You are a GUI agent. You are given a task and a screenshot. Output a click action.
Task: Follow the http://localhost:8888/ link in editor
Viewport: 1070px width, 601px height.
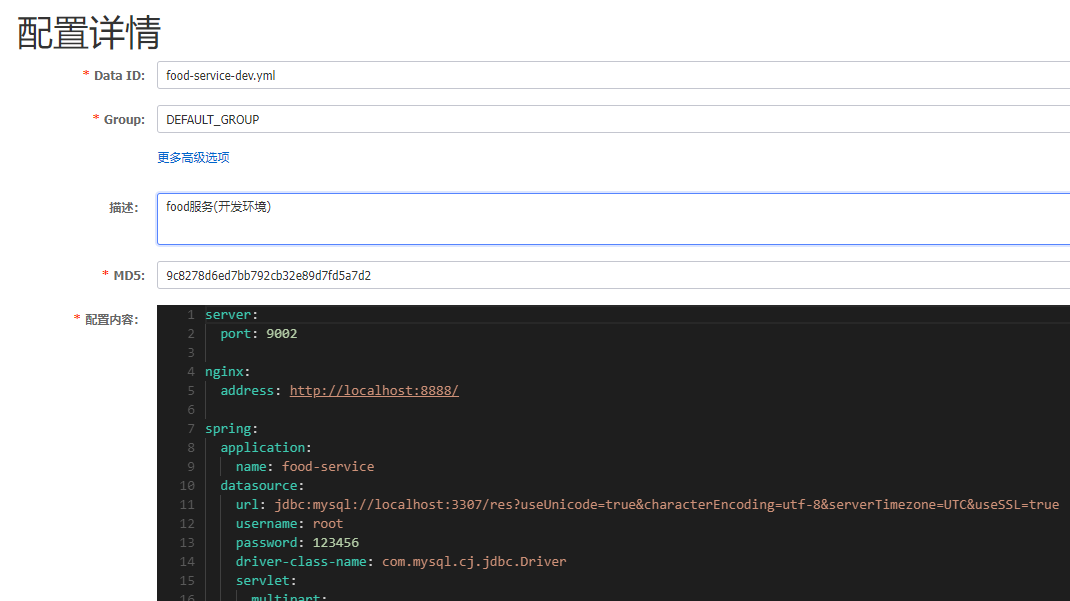373,391
